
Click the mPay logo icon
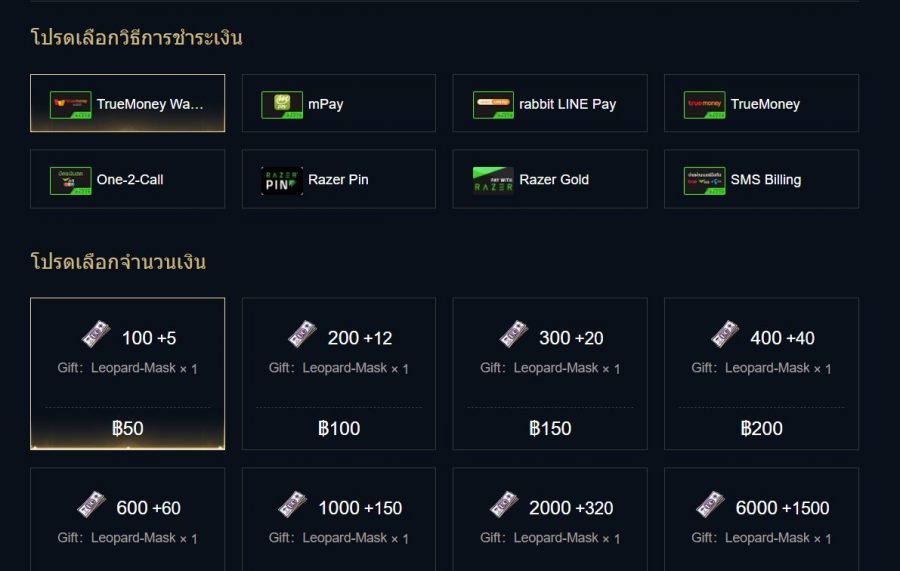[x=281, y=104]
